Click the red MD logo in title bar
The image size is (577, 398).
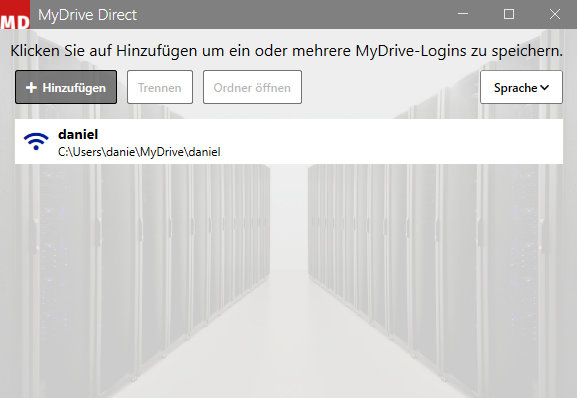tap(15, 15)
